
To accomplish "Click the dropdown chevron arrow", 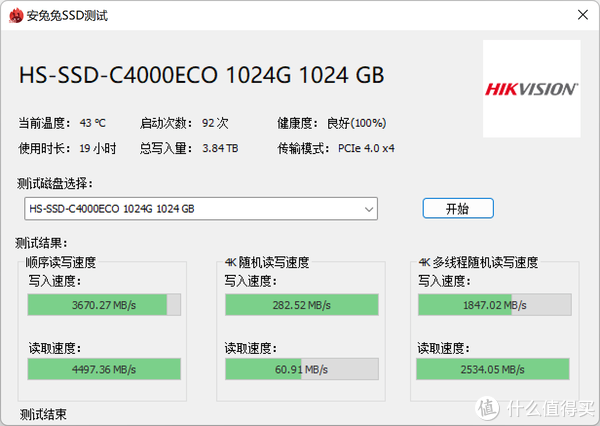I will (x=369, y=209).
